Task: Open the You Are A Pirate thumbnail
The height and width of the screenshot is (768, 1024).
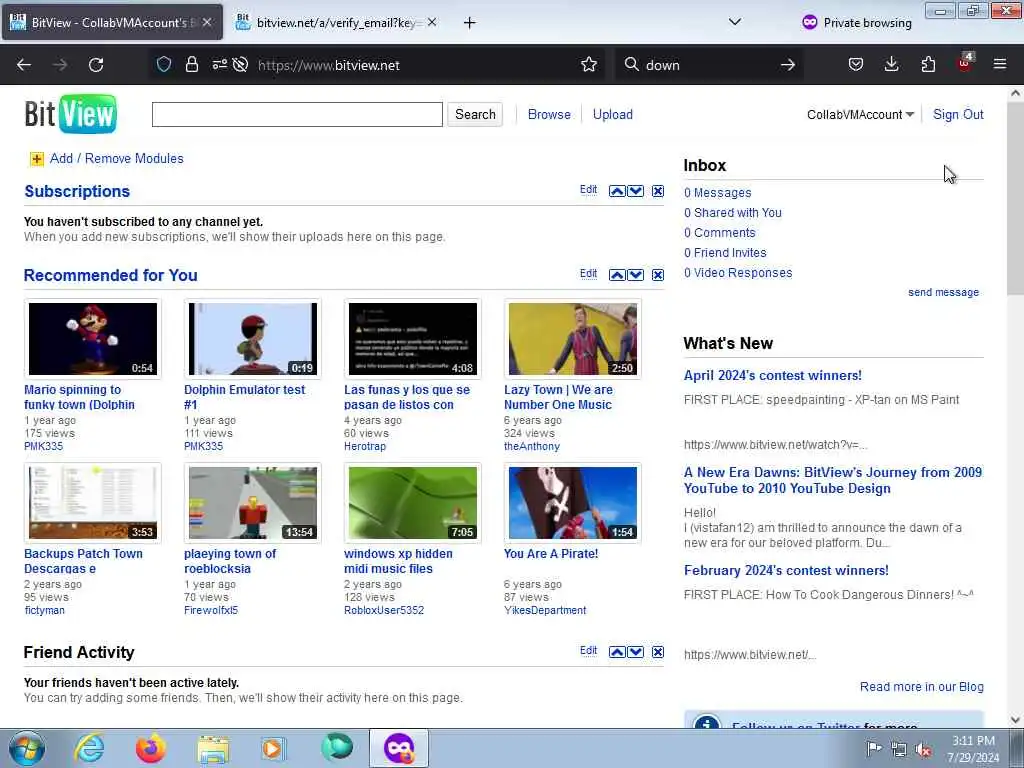Action: coord(573,503)
